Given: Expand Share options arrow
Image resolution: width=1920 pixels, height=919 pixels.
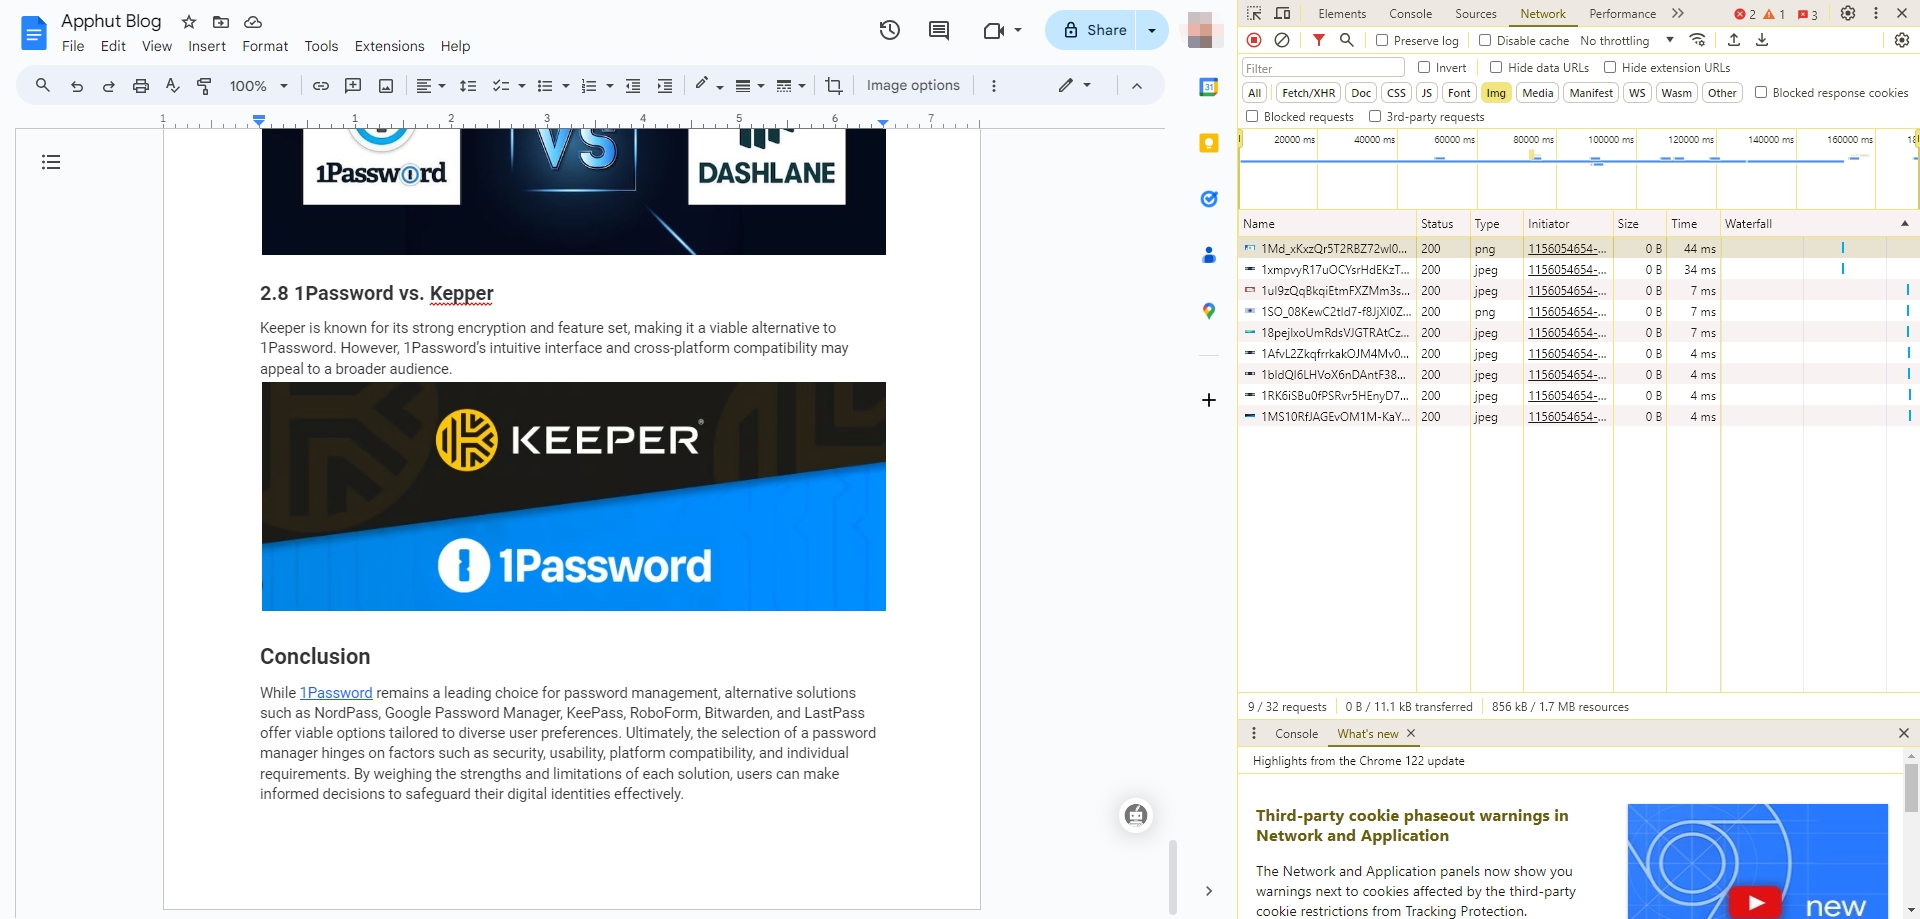Looking at the screenshot, I should [1152, 30].
